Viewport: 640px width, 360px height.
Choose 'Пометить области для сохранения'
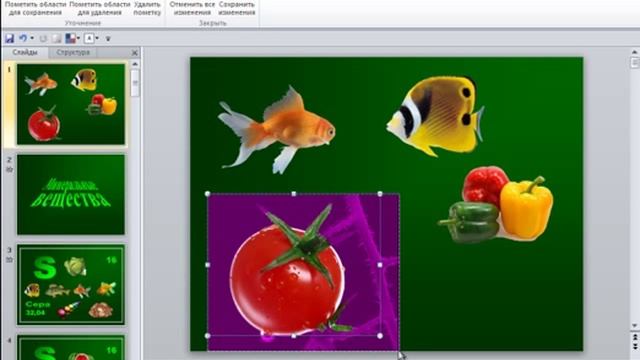(x=36, y=8)
